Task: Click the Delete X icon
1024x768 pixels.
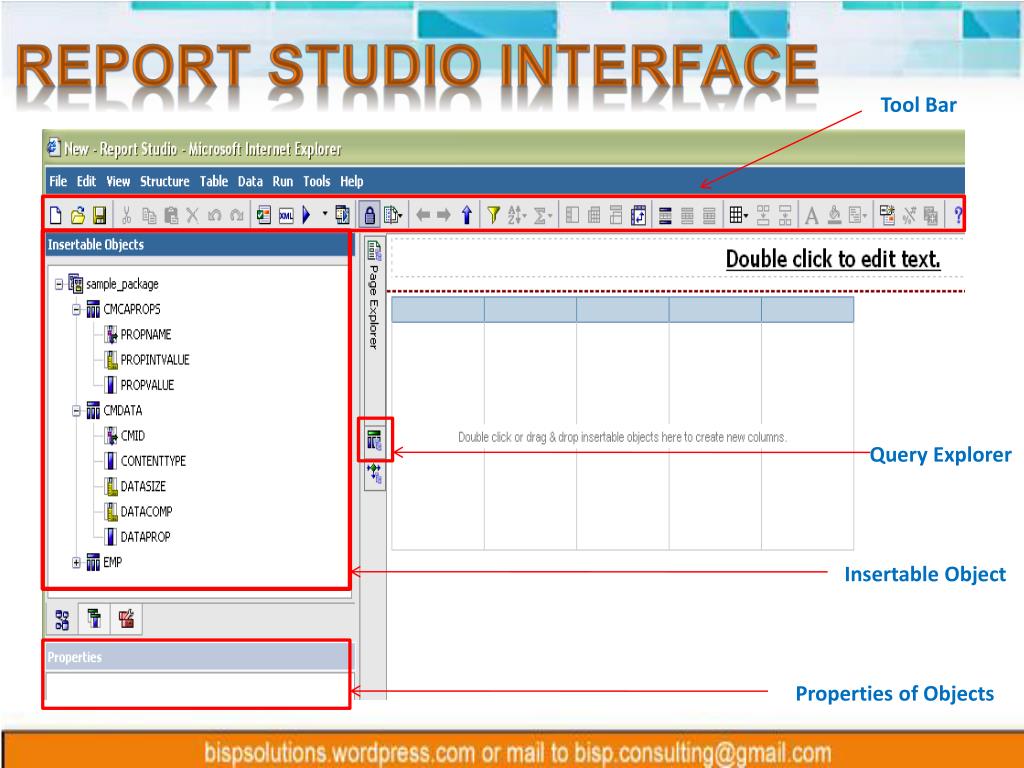Action: pyautogui.click(x=193, y=214)
